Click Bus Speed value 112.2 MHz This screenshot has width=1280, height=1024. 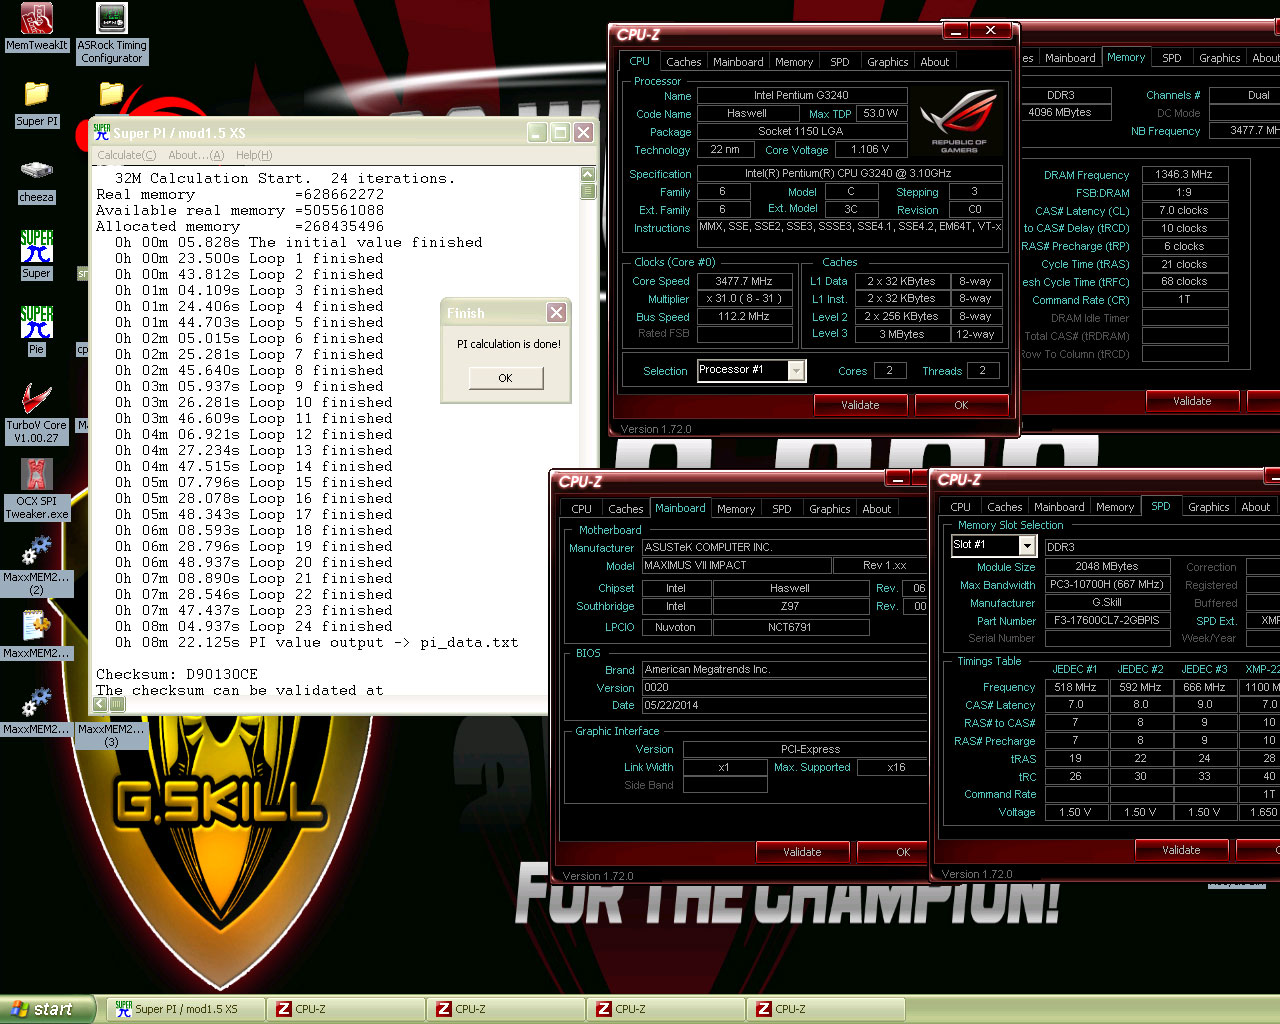click(x=745, y=316)
